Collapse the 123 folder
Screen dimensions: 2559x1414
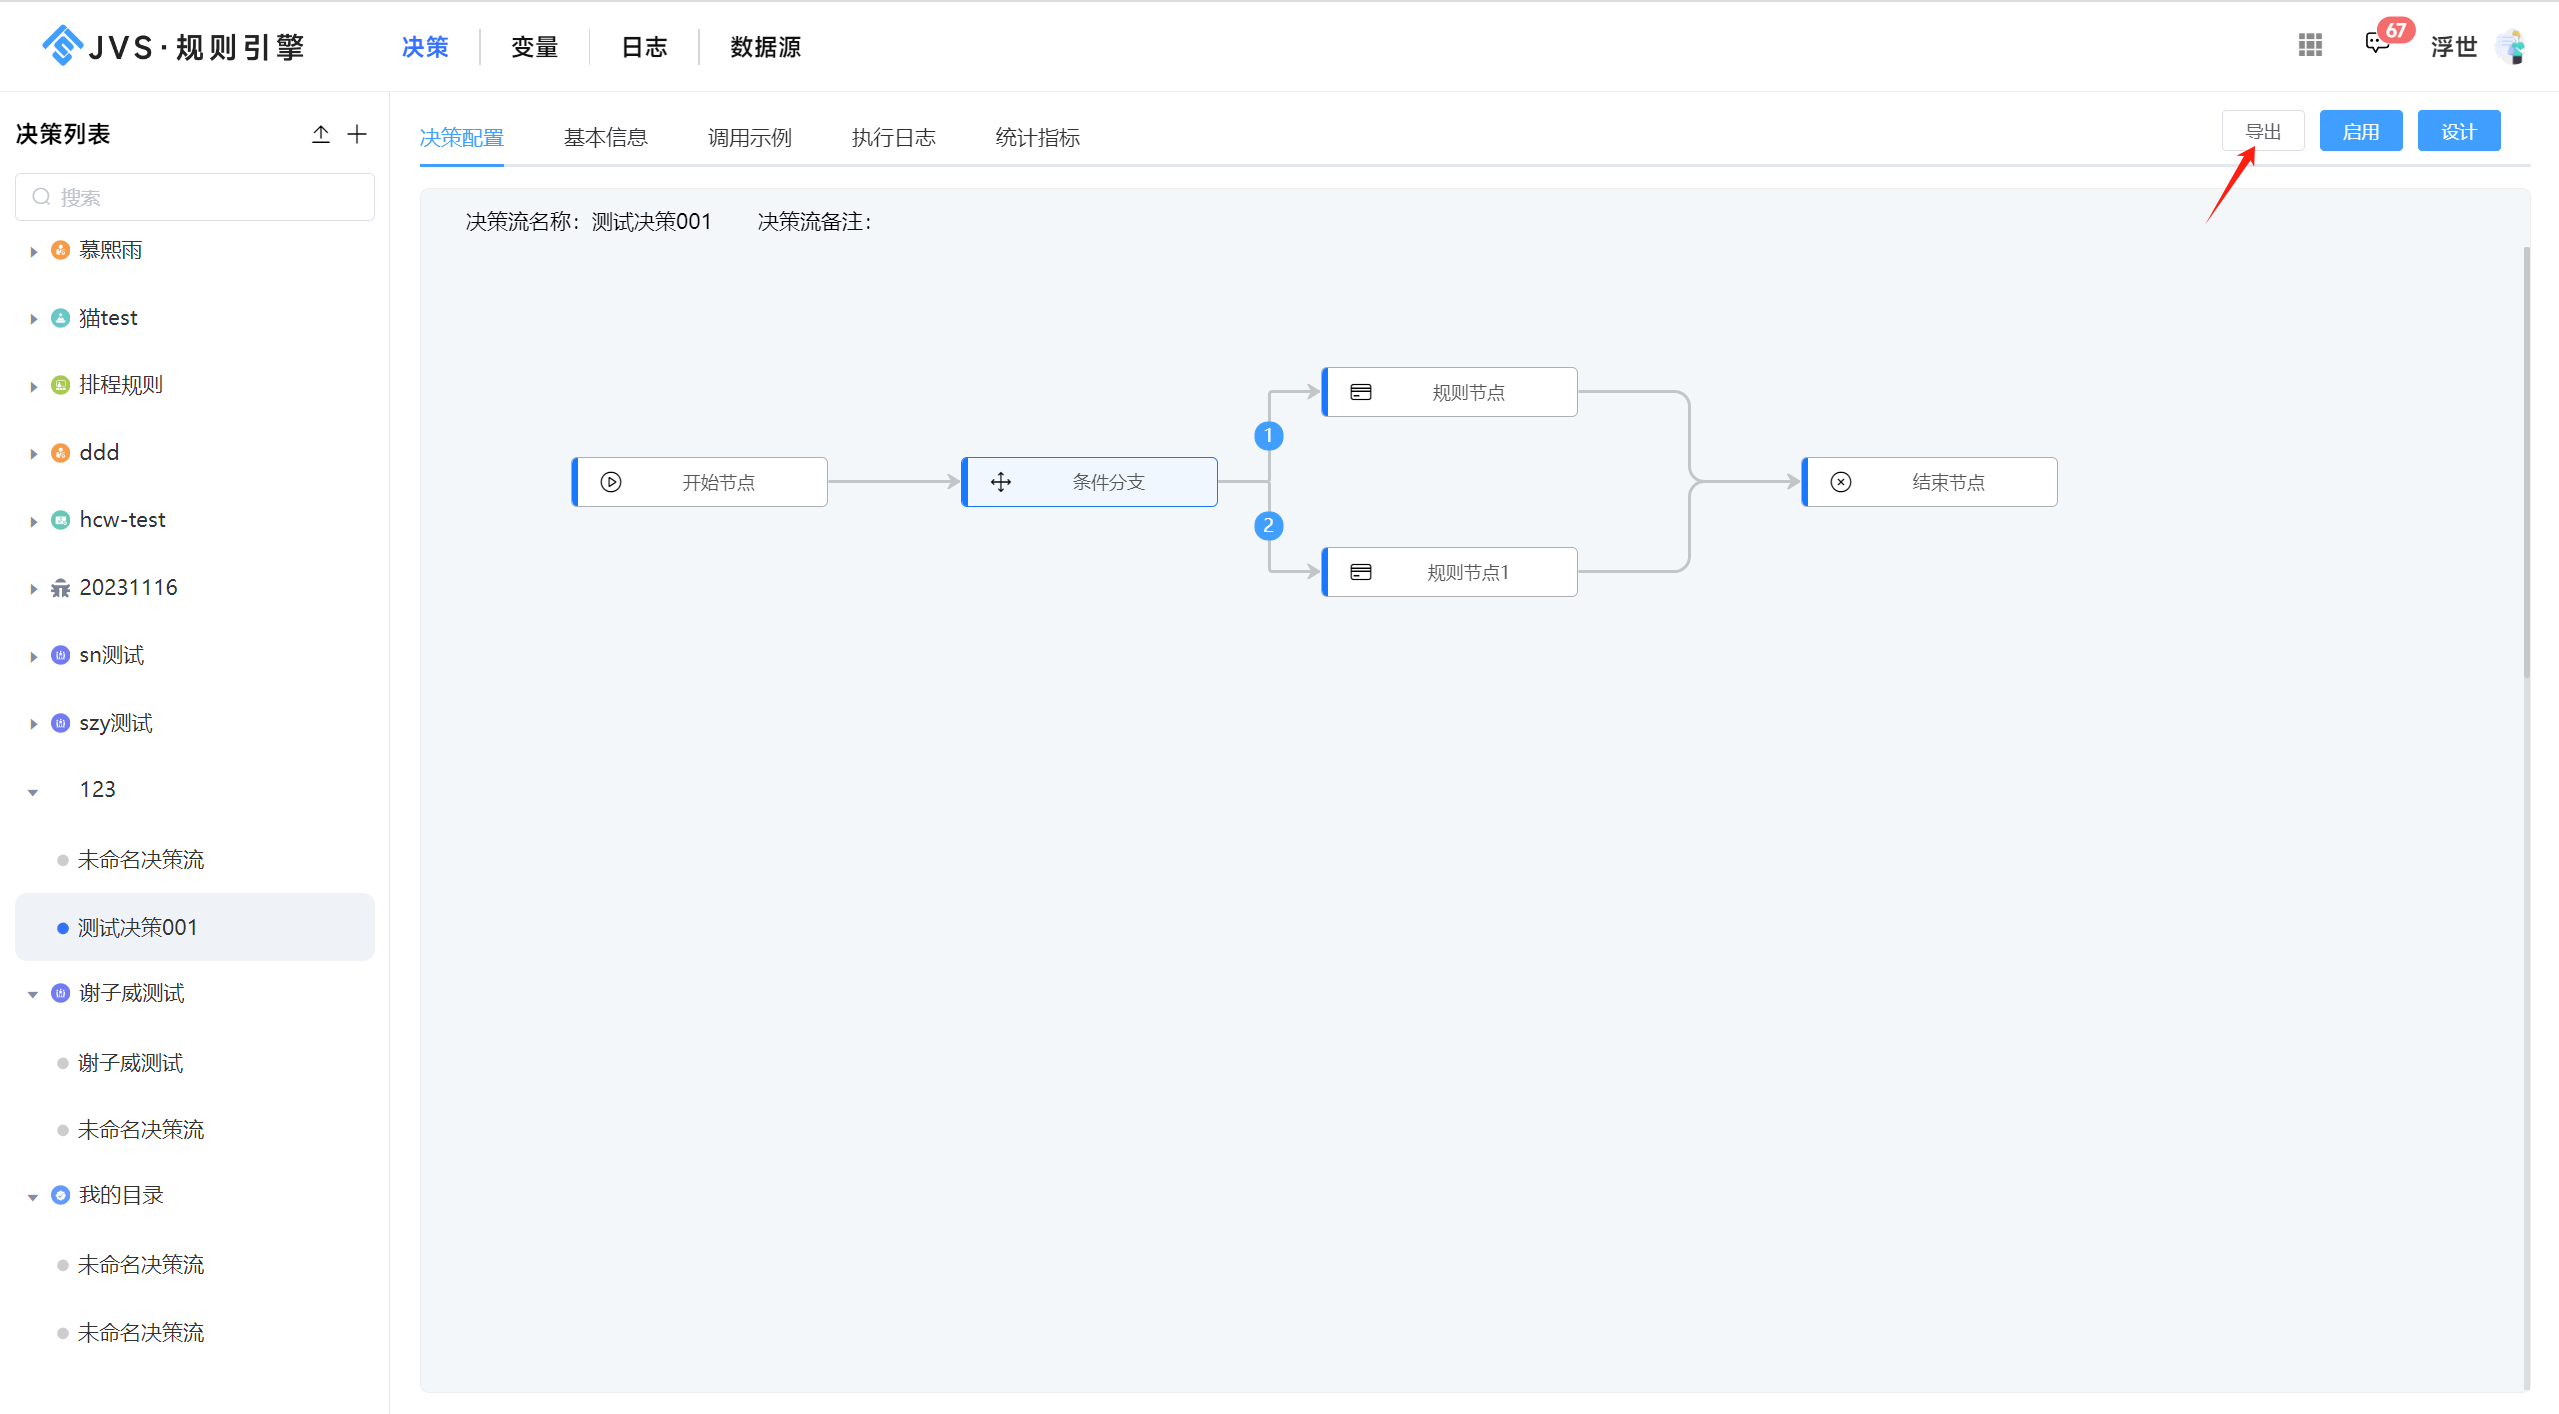click(x=33, y=792)
